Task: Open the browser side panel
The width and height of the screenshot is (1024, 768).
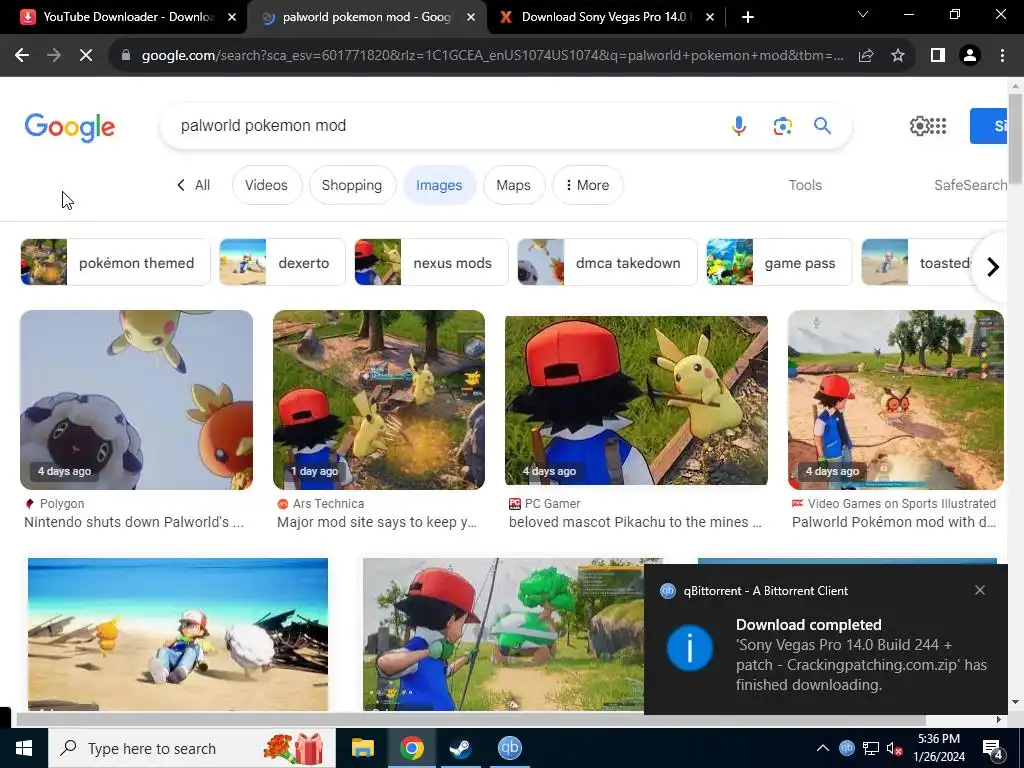Action: point(938,56)
